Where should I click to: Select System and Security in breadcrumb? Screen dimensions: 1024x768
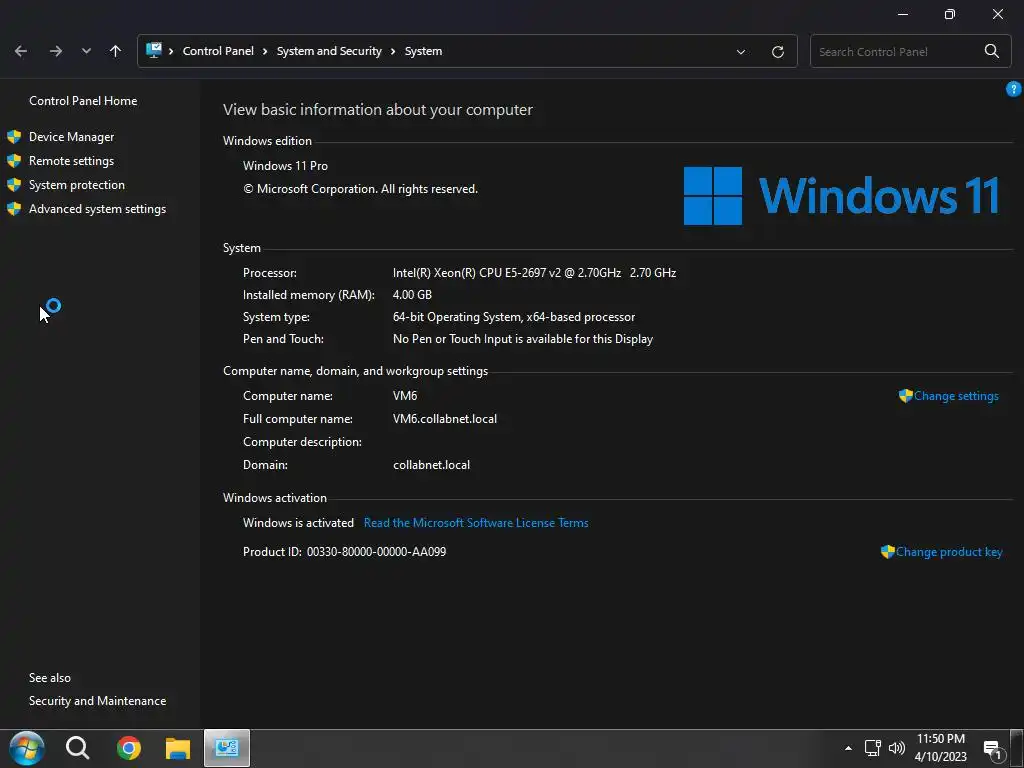[x=329, y=51]
